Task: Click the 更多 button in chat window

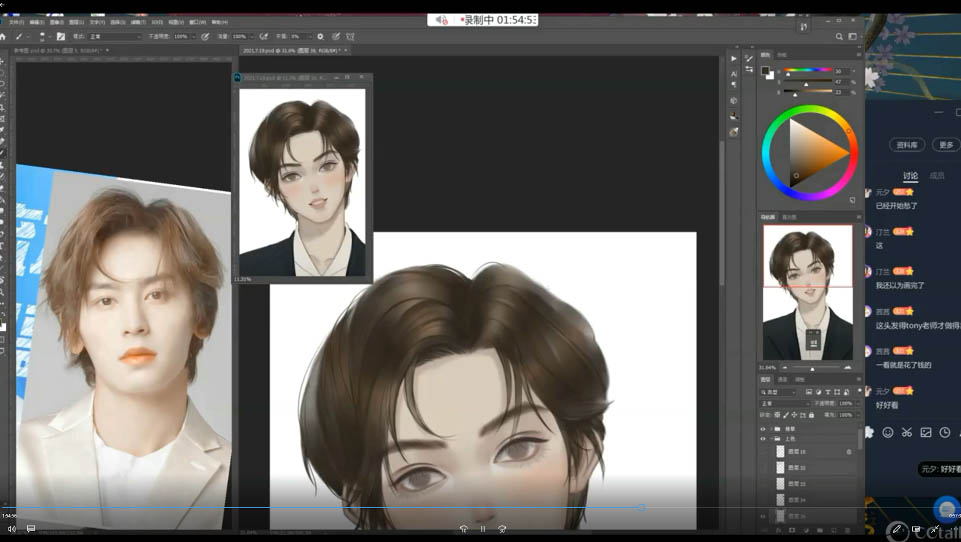Action: point(946,145)
